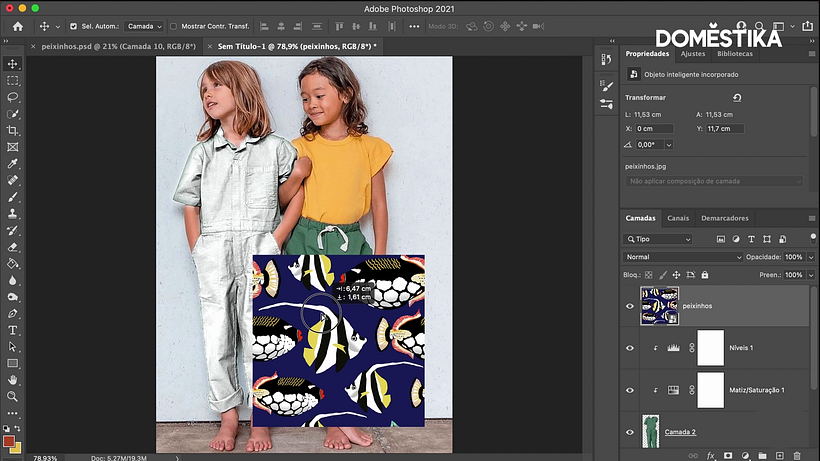820x461 pixels.
Task: Open the rotation angle dropdown
Action: [669, 145]
